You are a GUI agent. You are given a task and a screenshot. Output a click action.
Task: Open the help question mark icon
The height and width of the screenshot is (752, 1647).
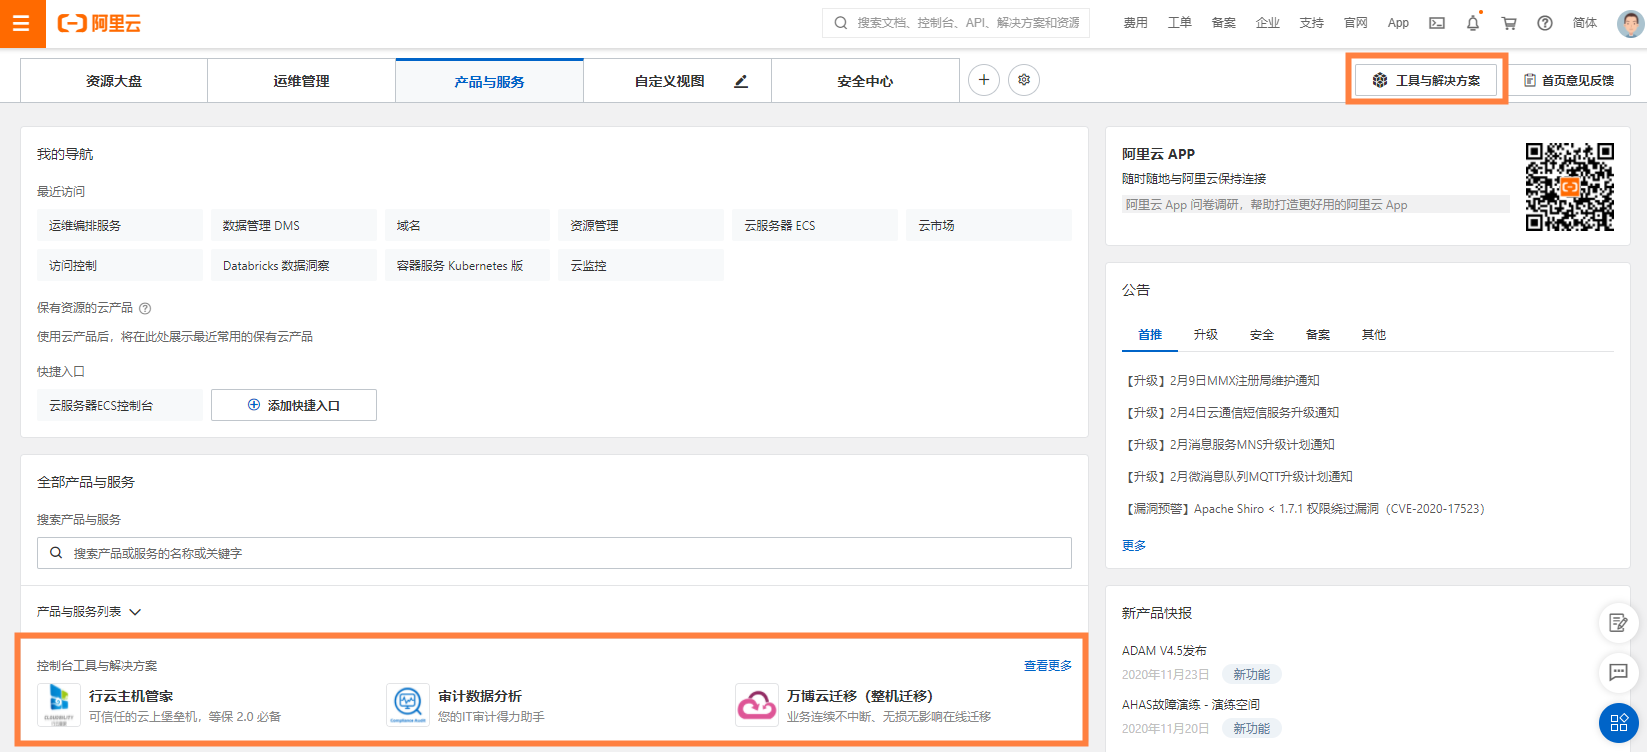coord(1545,23)
